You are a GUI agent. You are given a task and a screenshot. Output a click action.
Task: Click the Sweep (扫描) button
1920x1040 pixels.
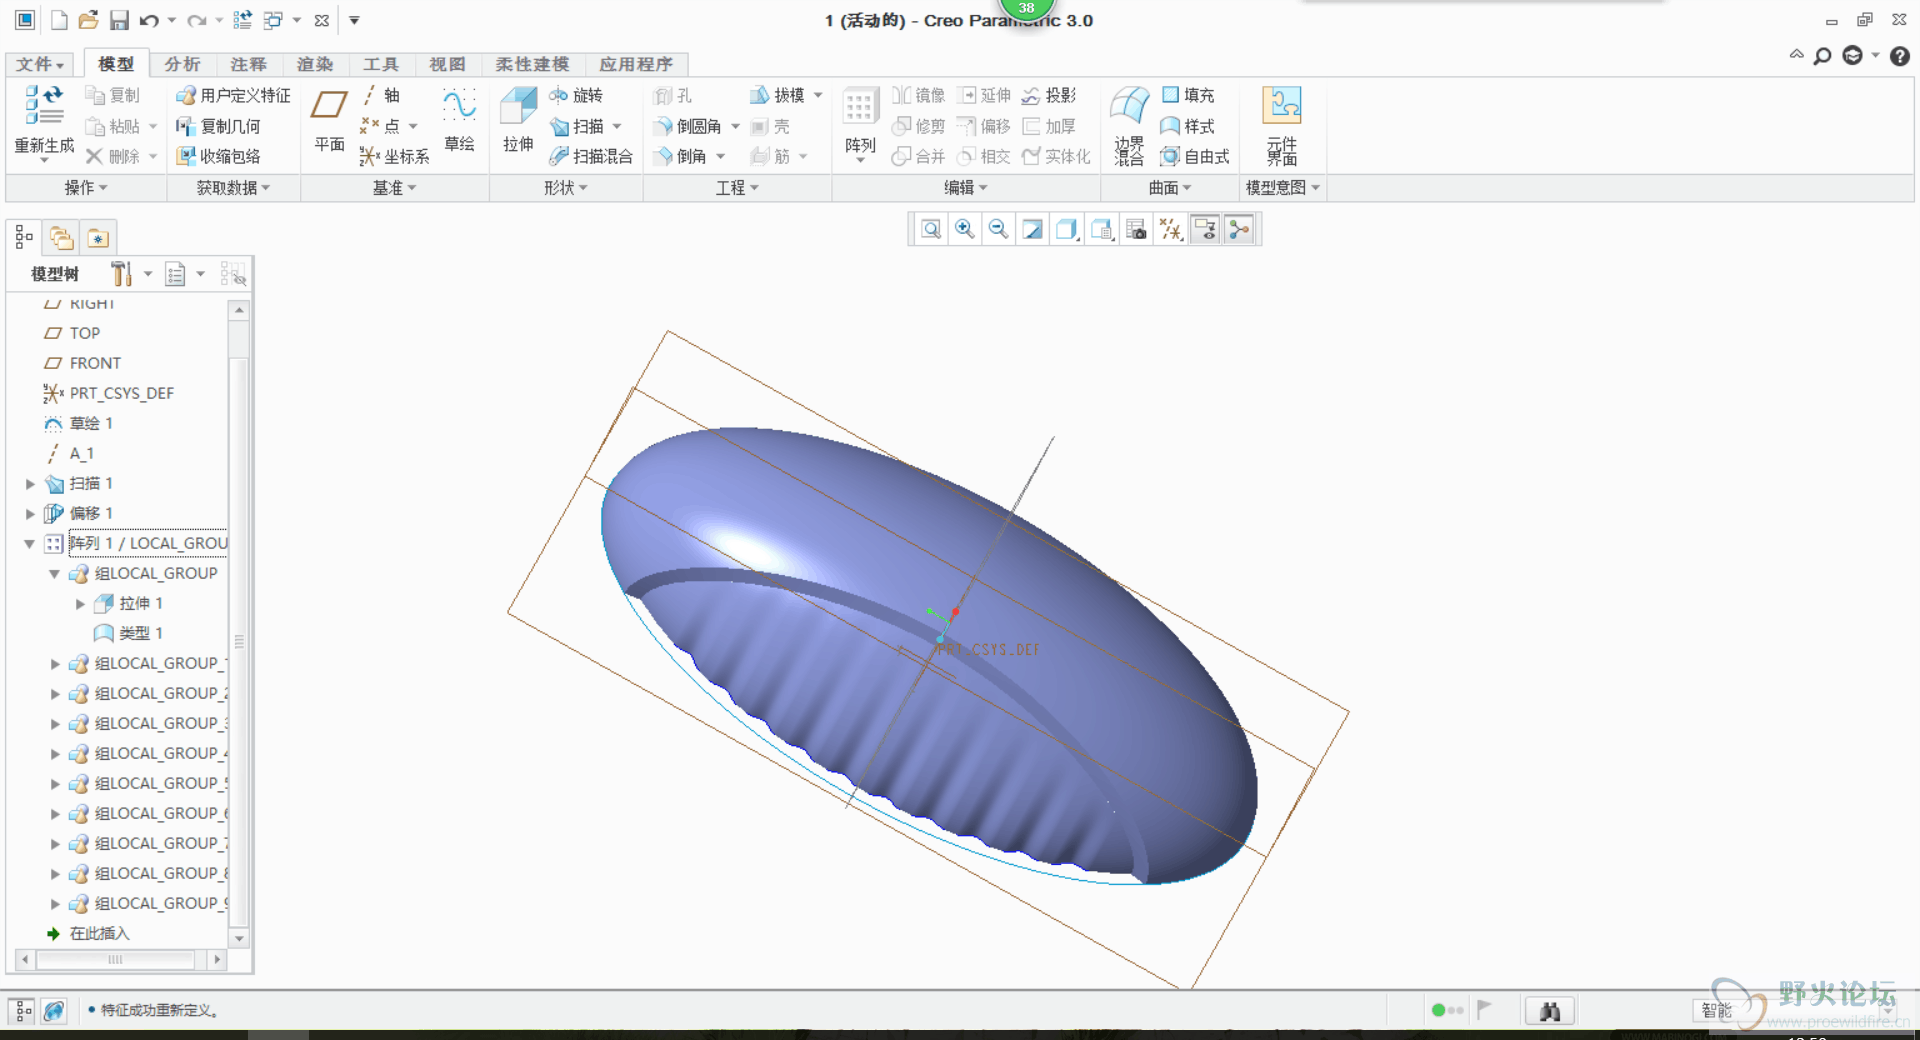click(577, 126)
